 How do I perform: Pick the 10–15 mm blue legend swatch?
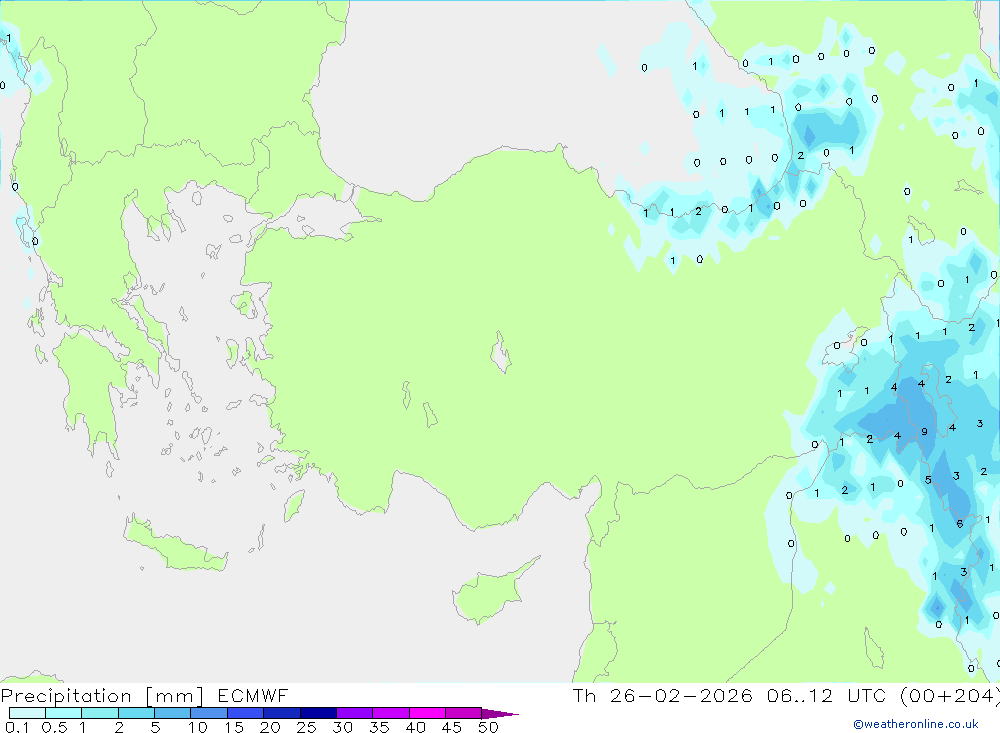tap(209, 713)
